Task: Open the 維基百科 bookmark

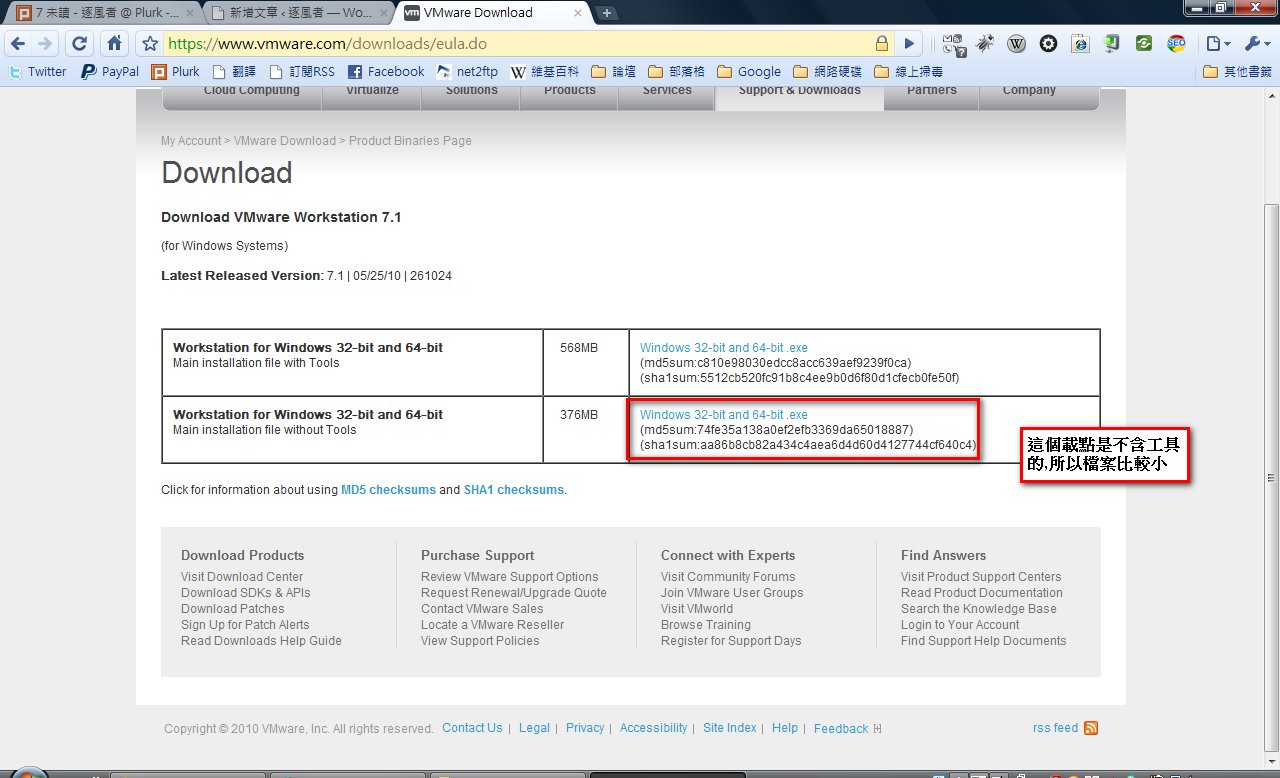Action: (x=546, y=72)
